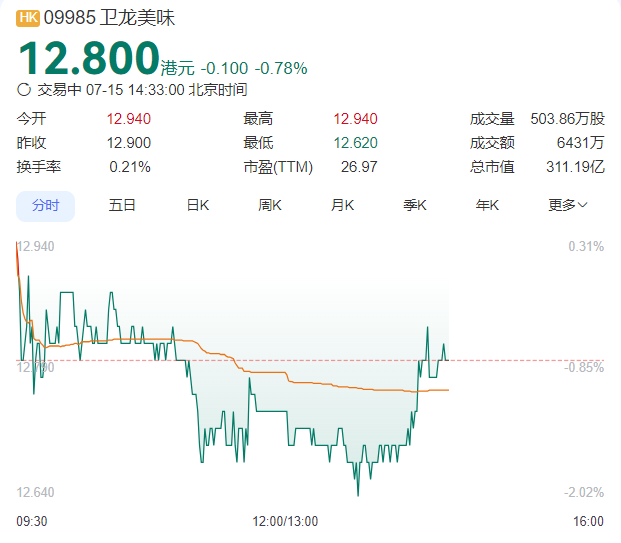621x543 pixels.
Task: Click the 16:00 time axis label
Action: pos(589,521)
